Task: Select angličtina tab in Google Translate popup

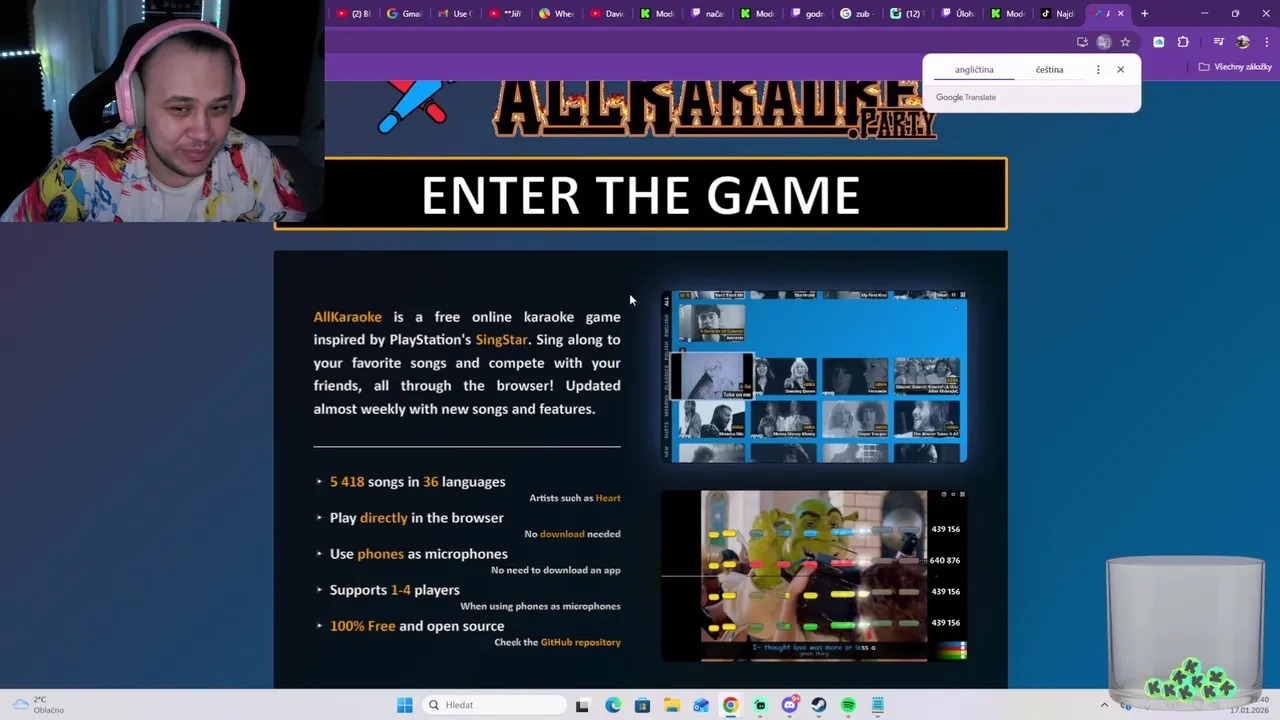Action: [974, 70]
